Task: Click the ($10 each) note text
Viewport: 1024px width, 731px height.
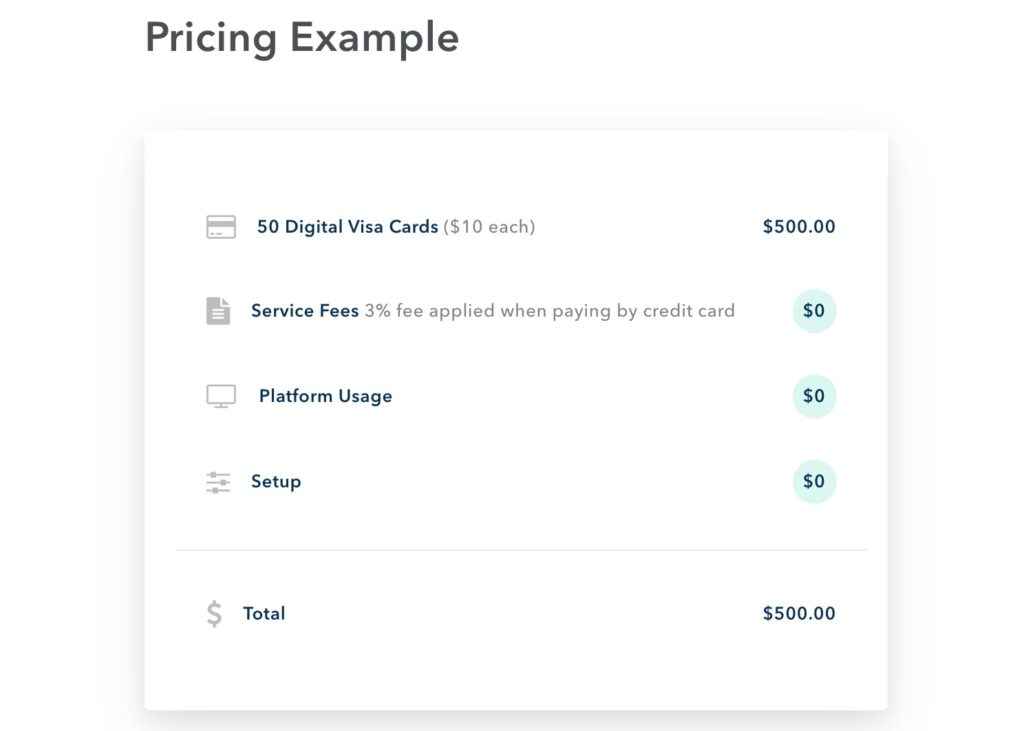Action: coord(489,227)
